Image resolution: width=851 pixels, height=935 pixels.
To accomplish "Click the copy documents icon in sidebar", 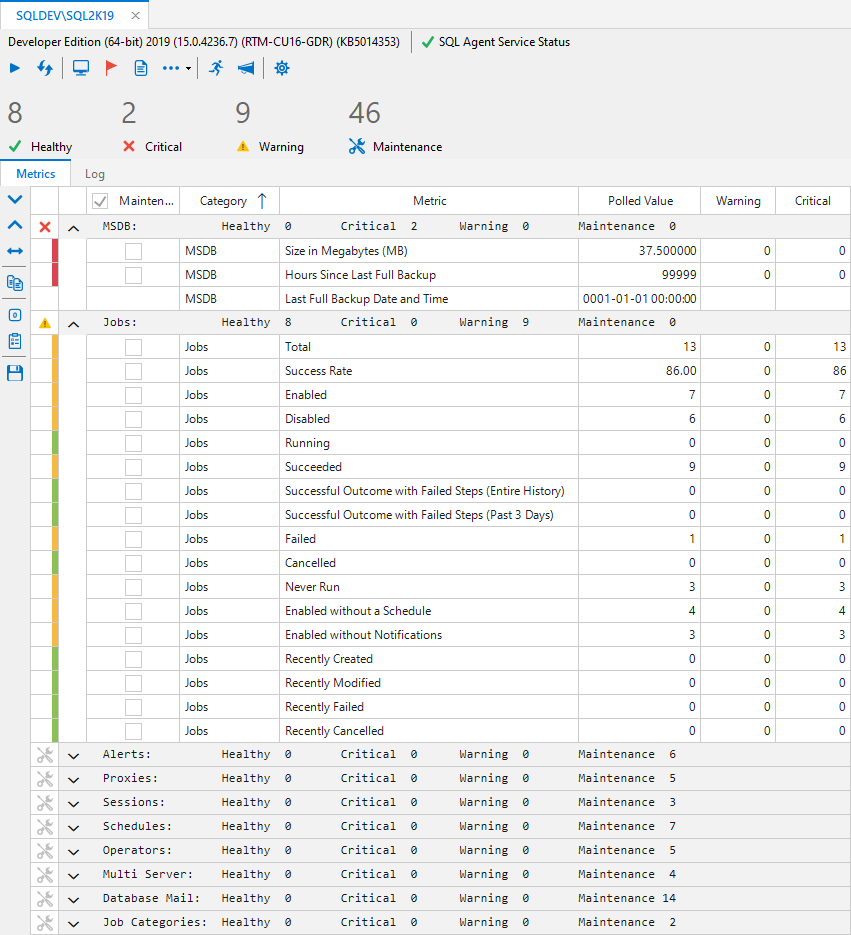I will point(15,282).
